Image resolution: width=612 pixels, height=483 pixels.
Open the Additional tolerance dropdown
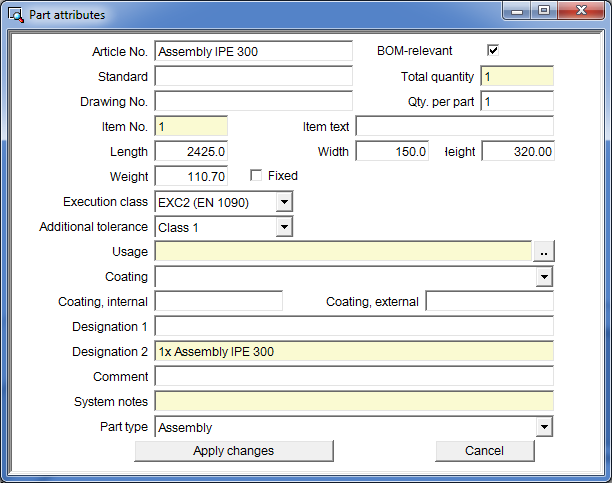tap(284, 227)
